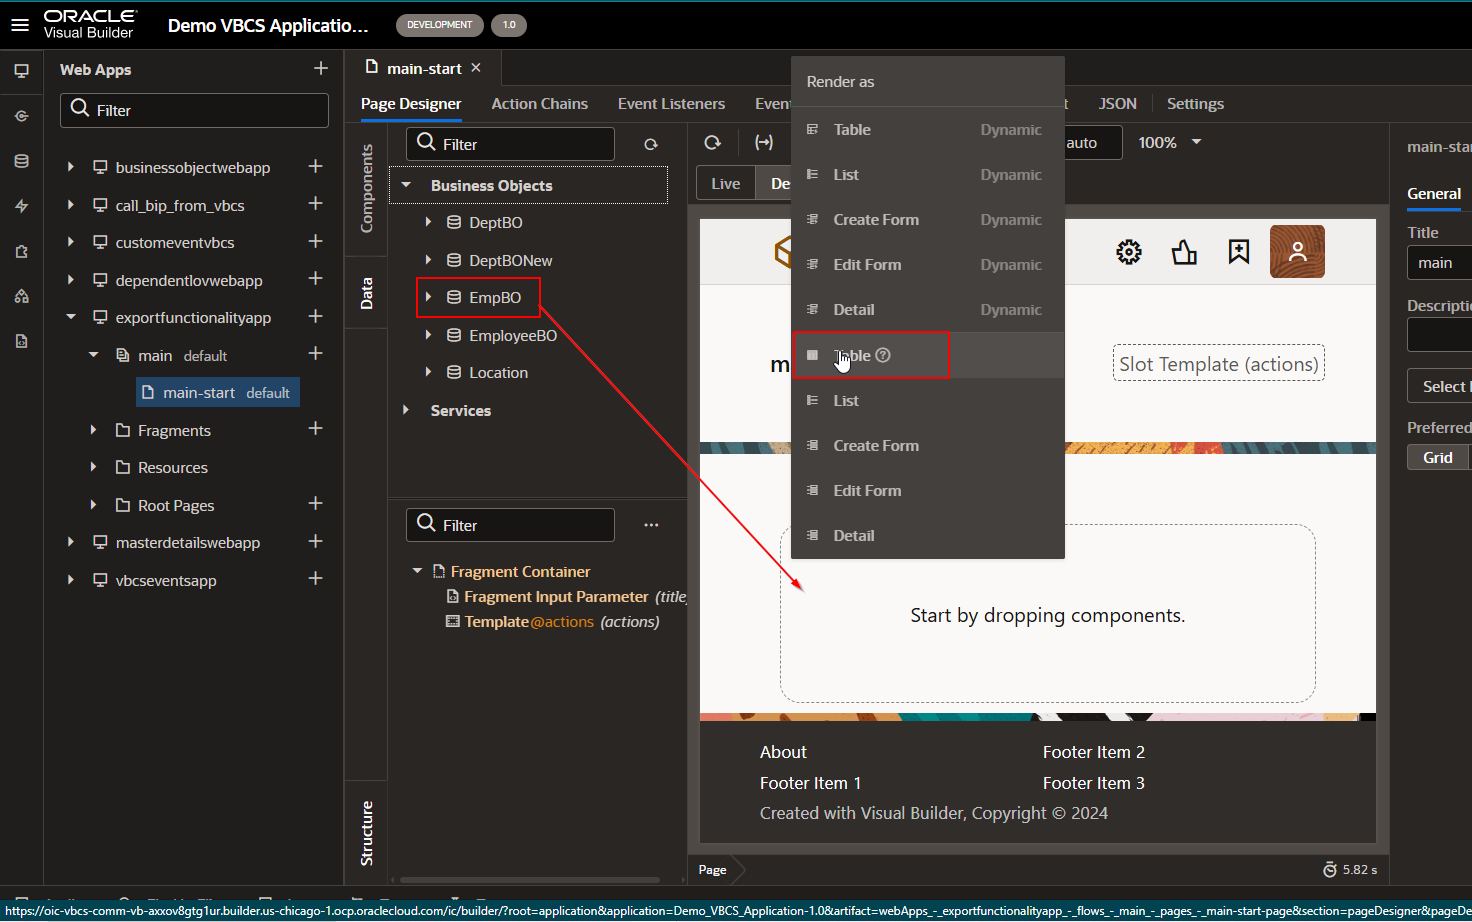Close the main-start editor tab
The height and width of the screenshot is (922, 1472).
[x=476, y=67]
